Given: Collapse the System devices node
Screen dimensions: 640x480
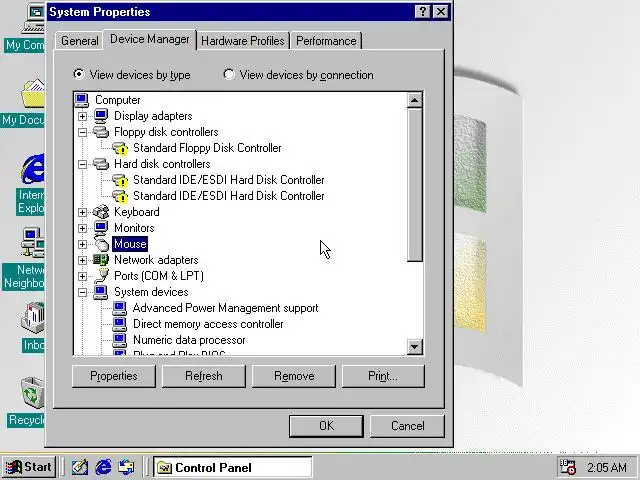Looking at the screenshot, I should [x=82, y=292].
